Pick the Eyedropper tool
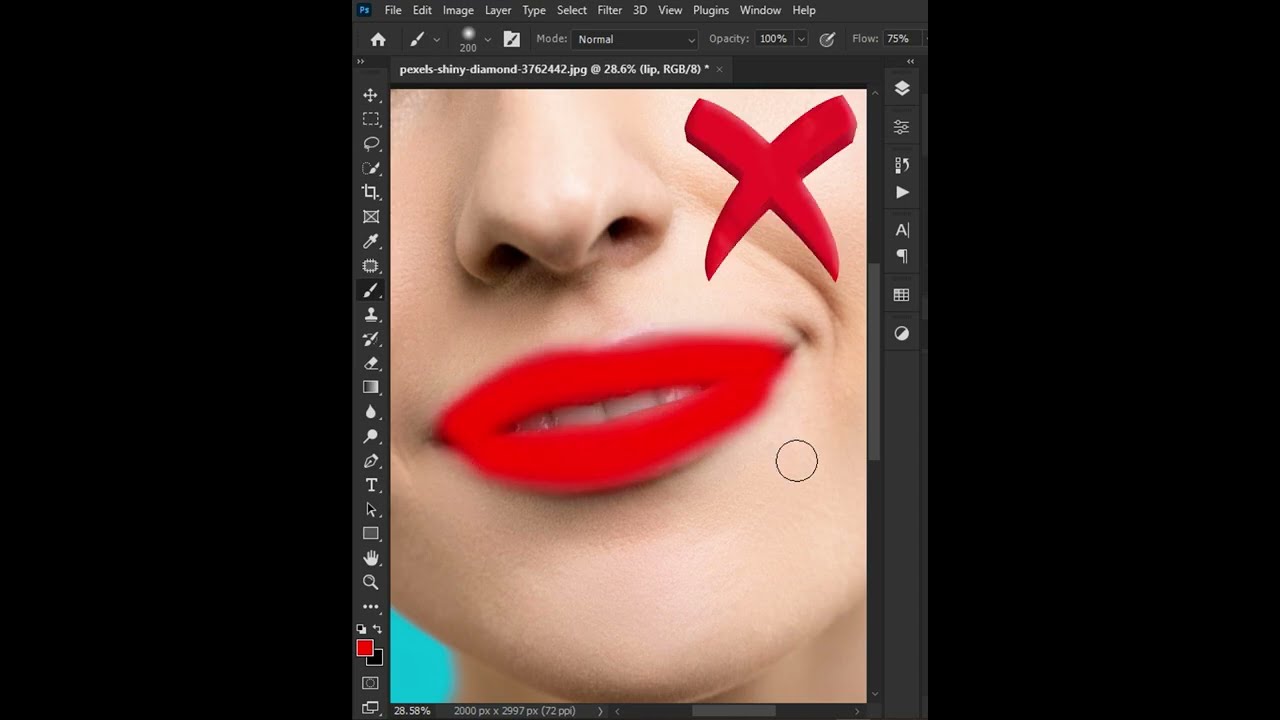This screenshot has height=720, width=1280. 371,241
